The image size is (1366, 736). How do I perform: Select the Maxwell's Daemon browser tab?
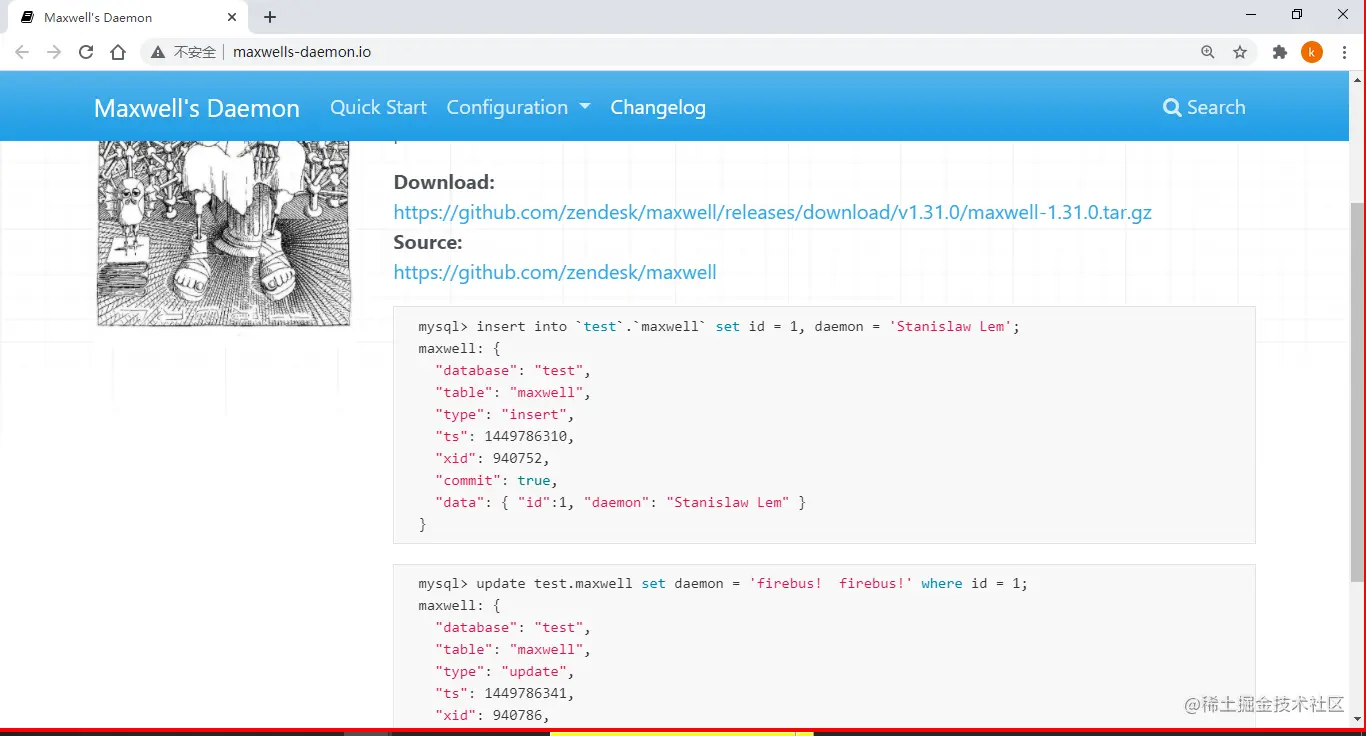127,17
